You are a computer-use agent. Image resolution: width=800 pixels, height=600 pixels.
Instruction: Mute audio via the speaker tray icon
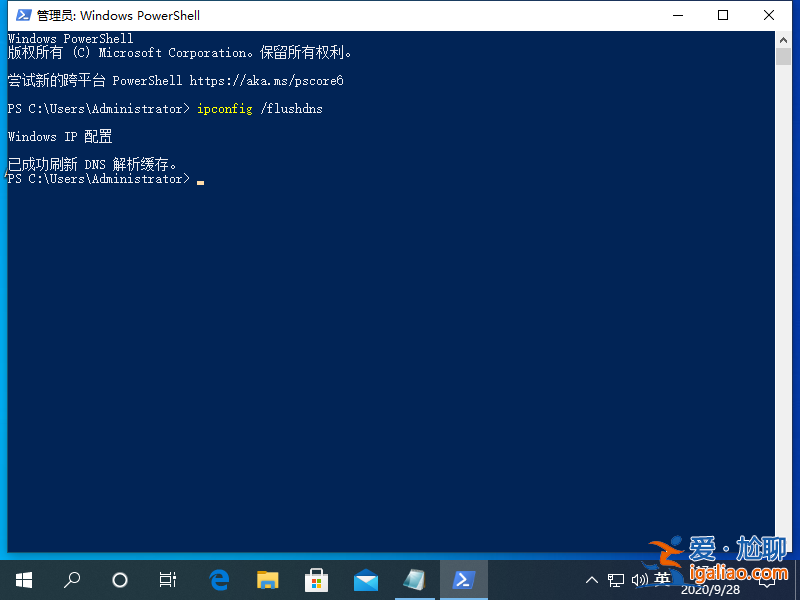click(640, 580)
